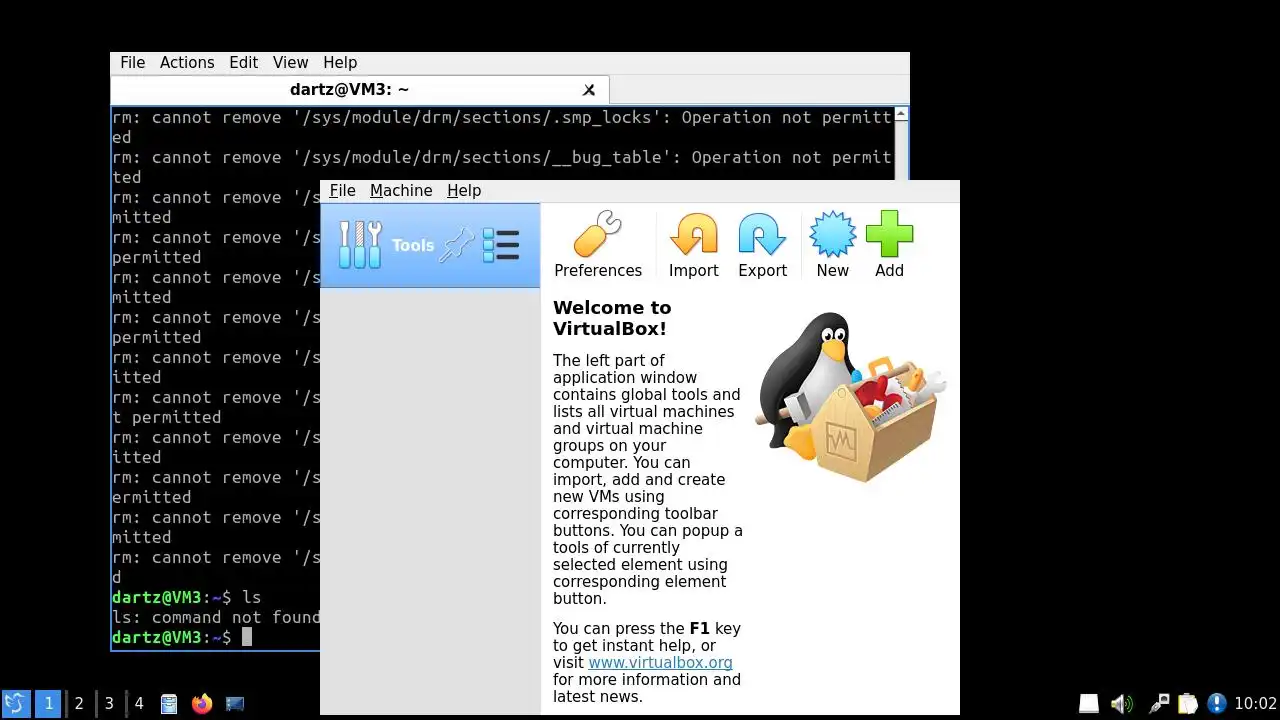The width and height of the screenshot is (1280, 720).
Task: Open the Tools list menu icon
Action: click(501, 245)
